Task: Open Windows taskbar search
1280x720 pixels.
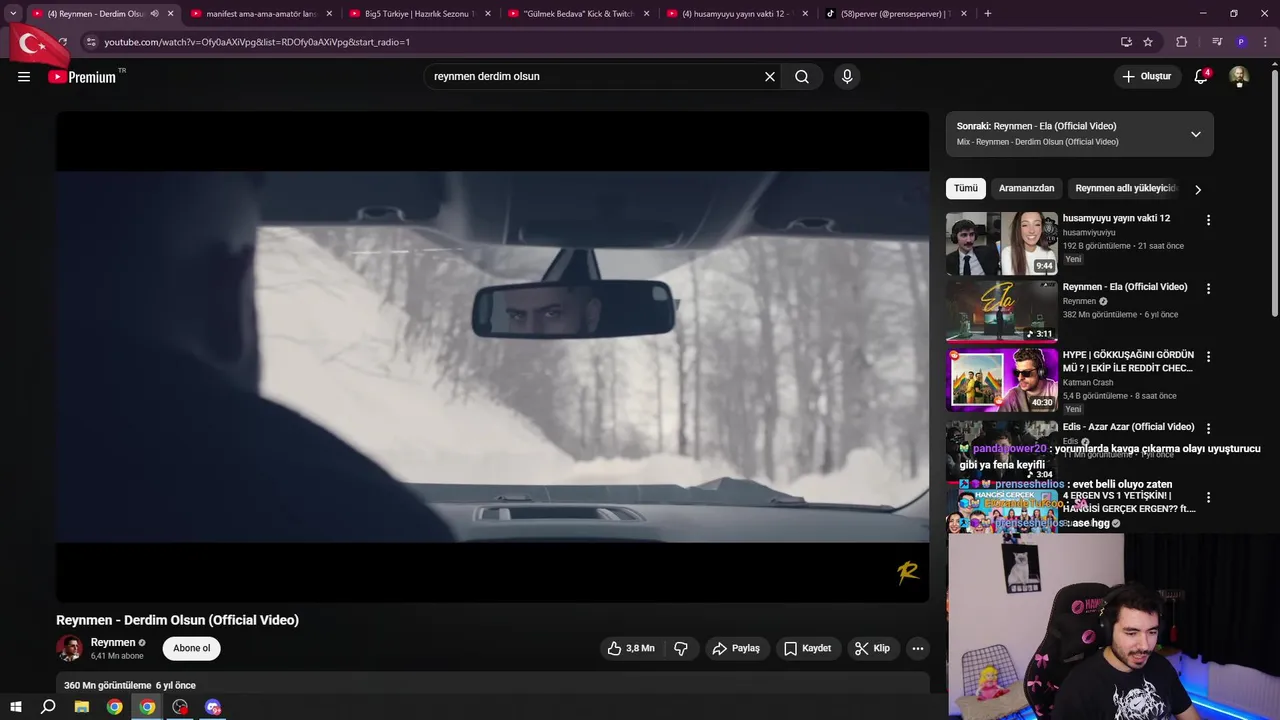Action: click(x=48, y=707)
